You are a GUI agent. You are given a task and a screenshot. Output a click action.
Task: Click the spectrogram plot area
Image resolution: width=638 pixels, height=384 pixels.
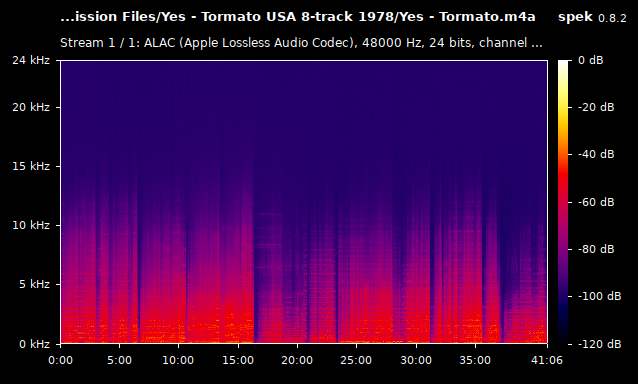tap(304, 202)
